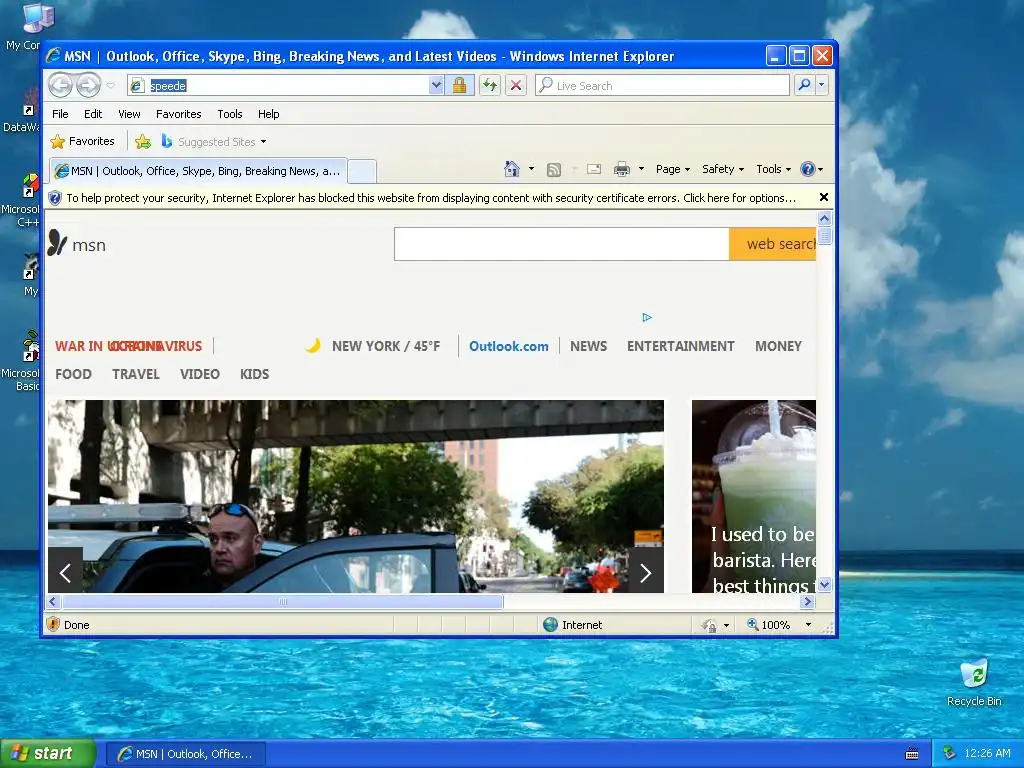The image size is (1024, 768).
Task: Open the Home button dropdown arrow
Action: pos(531,169)
